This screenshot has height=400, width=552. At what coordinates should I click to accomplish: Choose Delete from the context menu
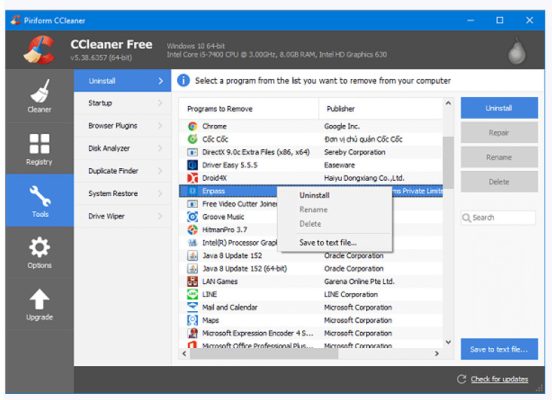coord(335,224)
